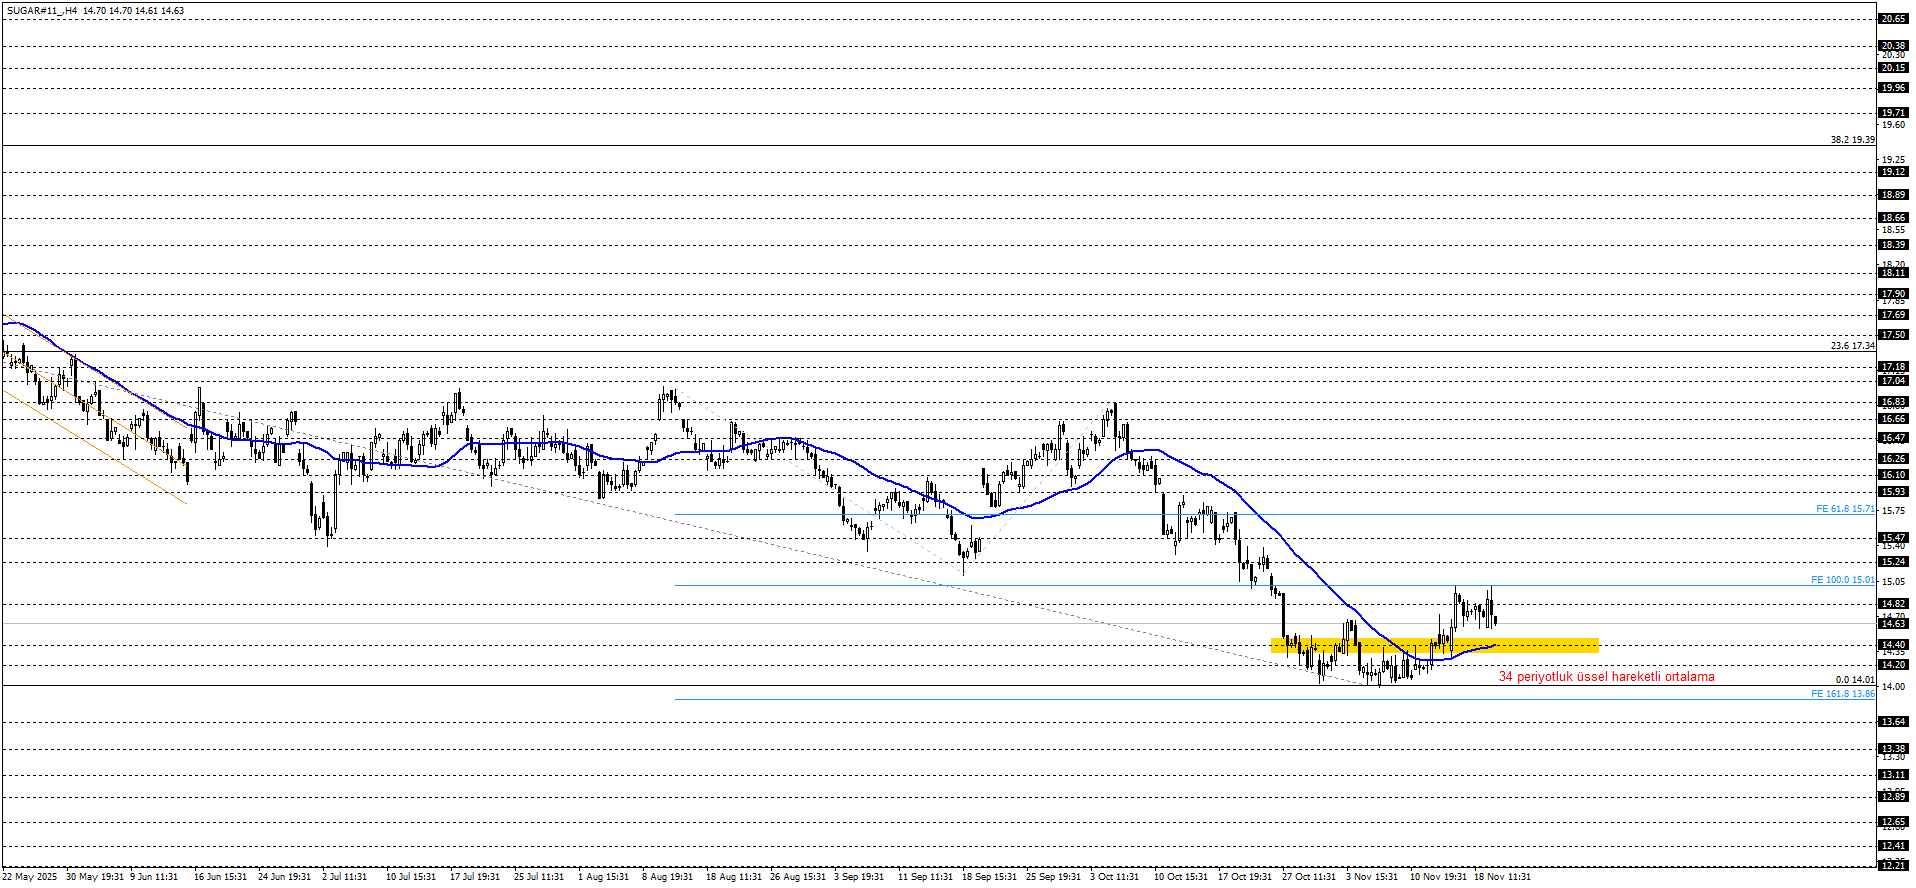Viewport: 1916px width, 888px height.
Task: Select the 23.6 17.34 retracement level label
Action: click(x=1852, y=346)
